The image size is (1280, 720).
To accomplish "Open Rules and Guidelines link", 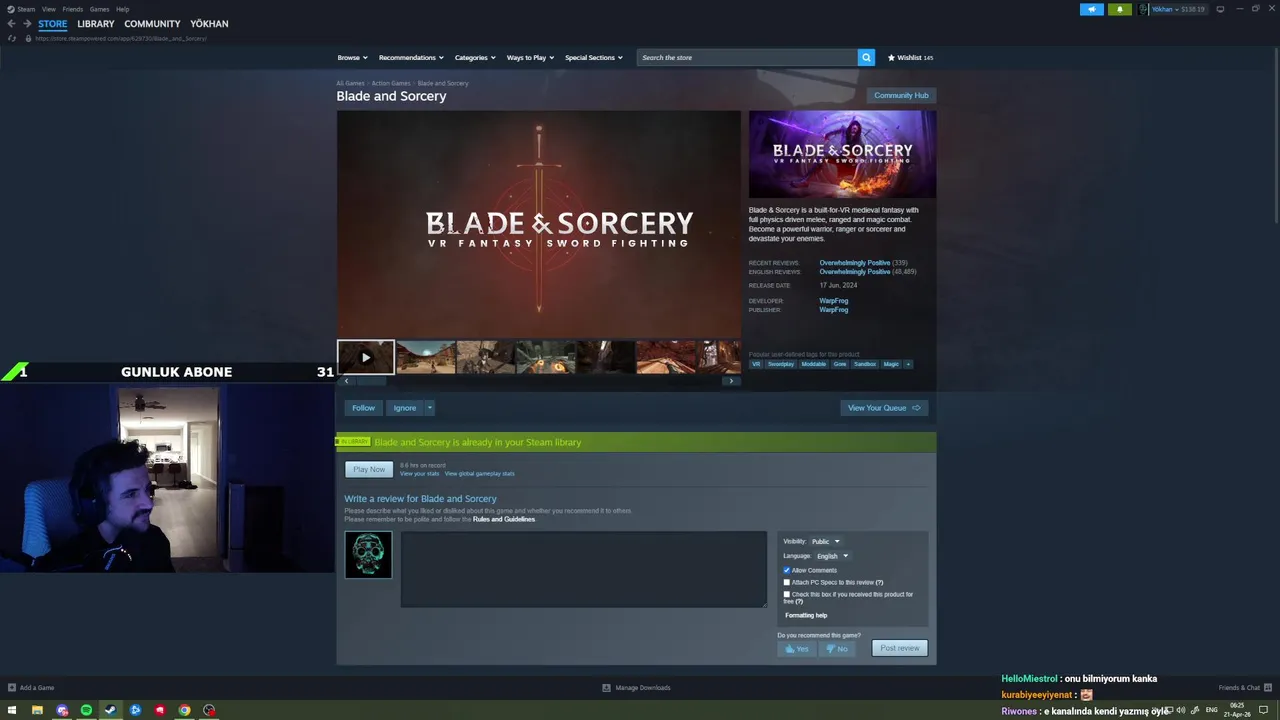I will pyautogui.click(x=504, y=519).
